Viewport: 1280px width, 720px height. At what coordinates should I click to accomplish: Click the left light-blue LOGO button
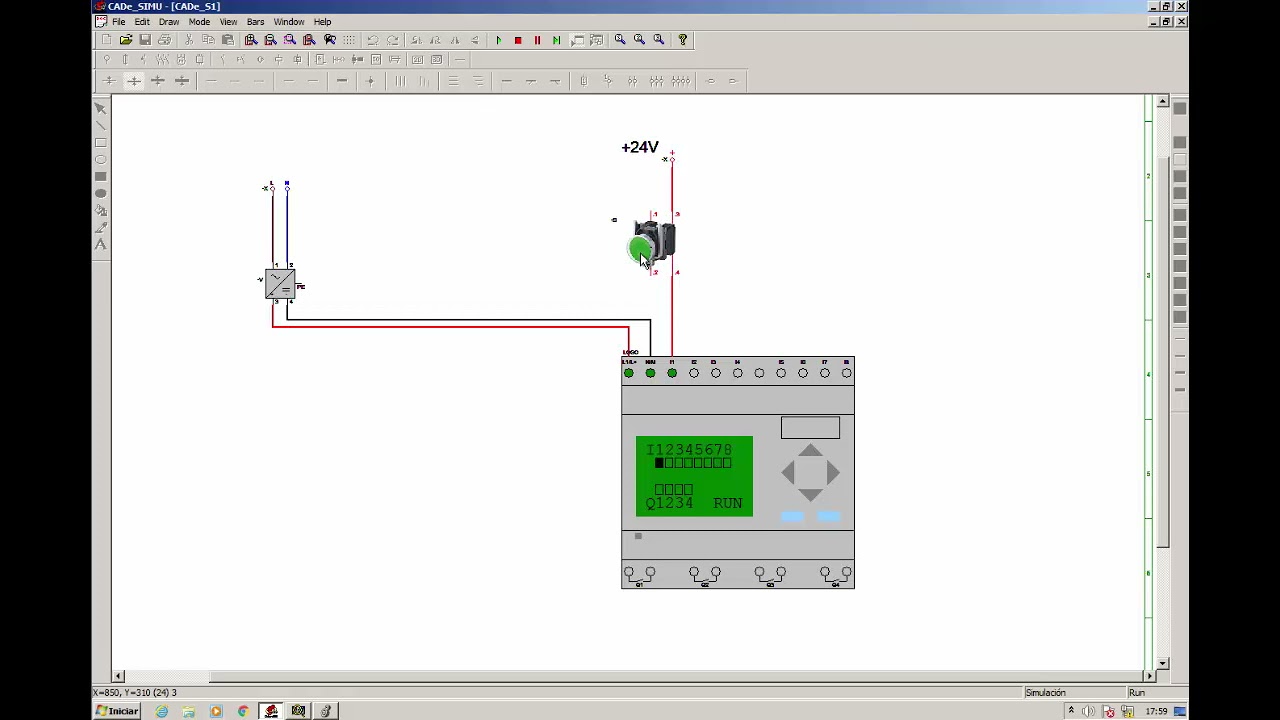point(791,517)
